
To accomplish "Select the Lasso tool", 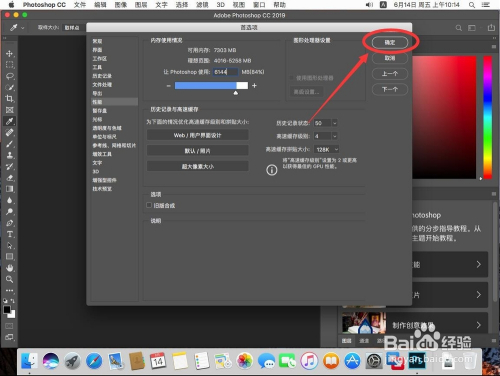I will pyautogui.click(x=10, y=76).
